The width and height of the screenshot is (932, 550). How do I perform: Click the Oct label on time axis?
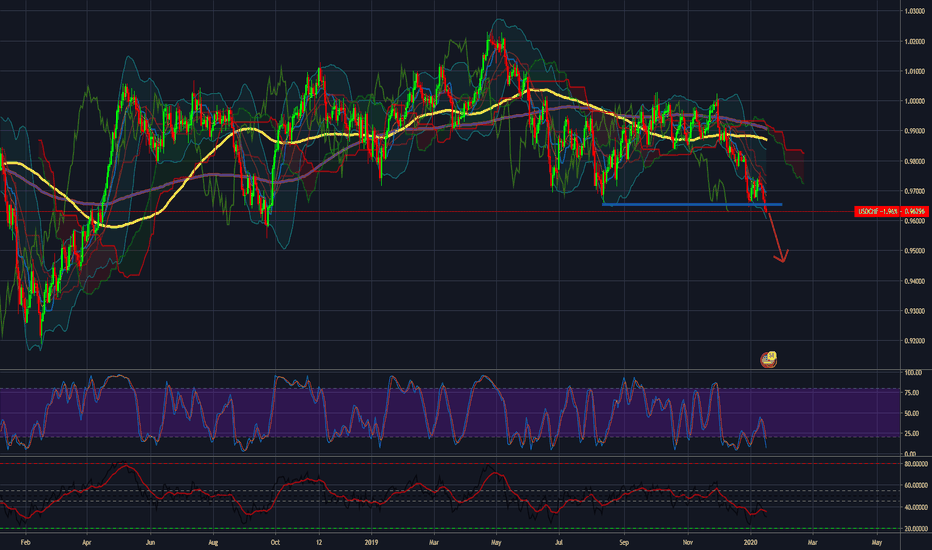[275, 541]
